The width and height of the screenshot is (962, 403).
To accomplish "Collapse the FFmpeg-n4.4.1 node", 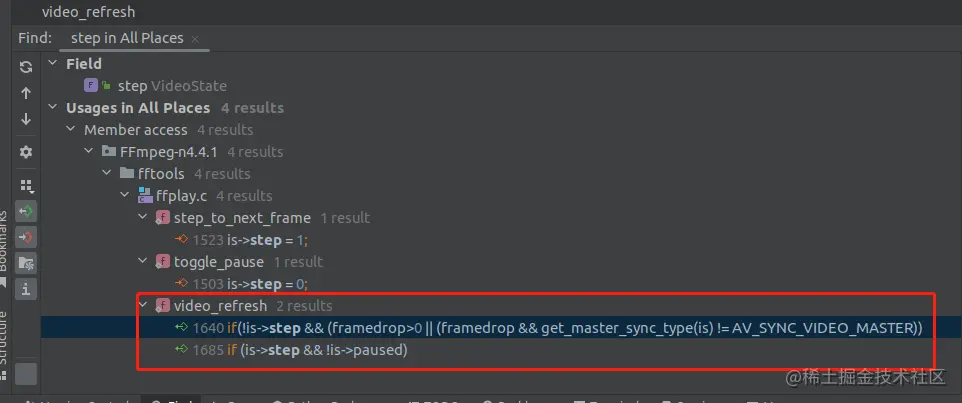I will click(89, 152).
